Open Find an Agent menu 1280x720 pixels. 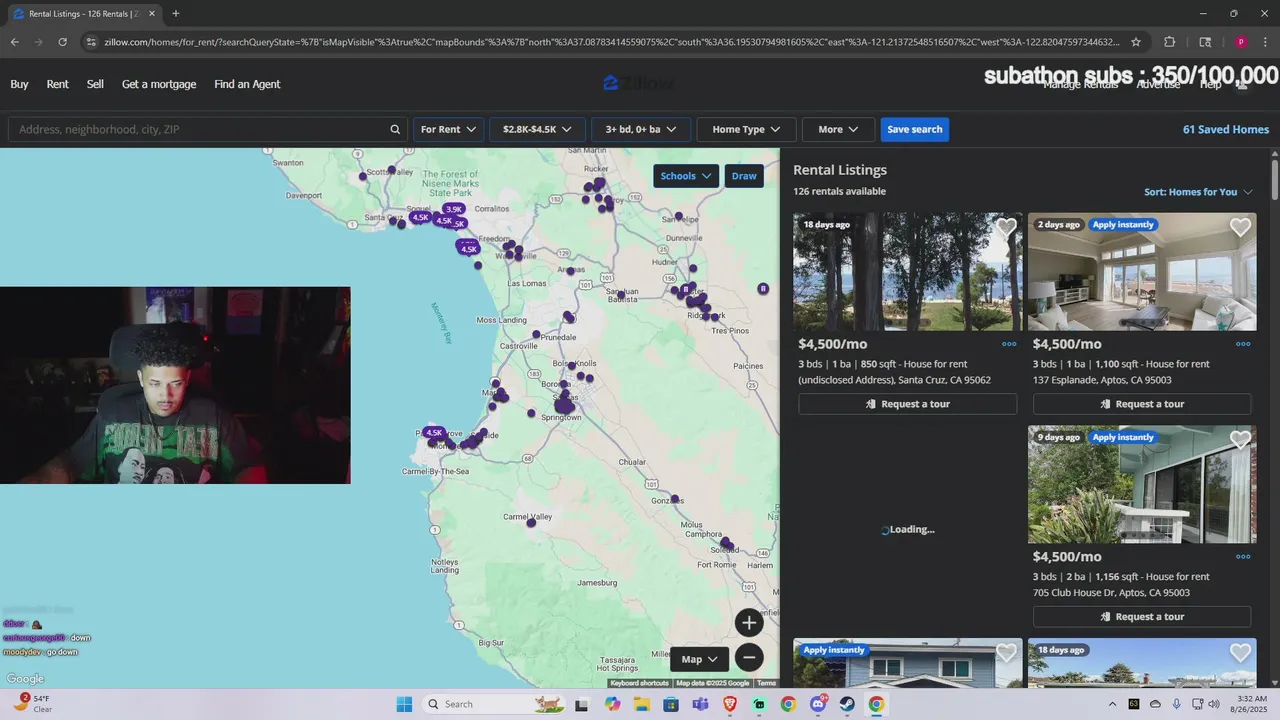pos(247,84)
